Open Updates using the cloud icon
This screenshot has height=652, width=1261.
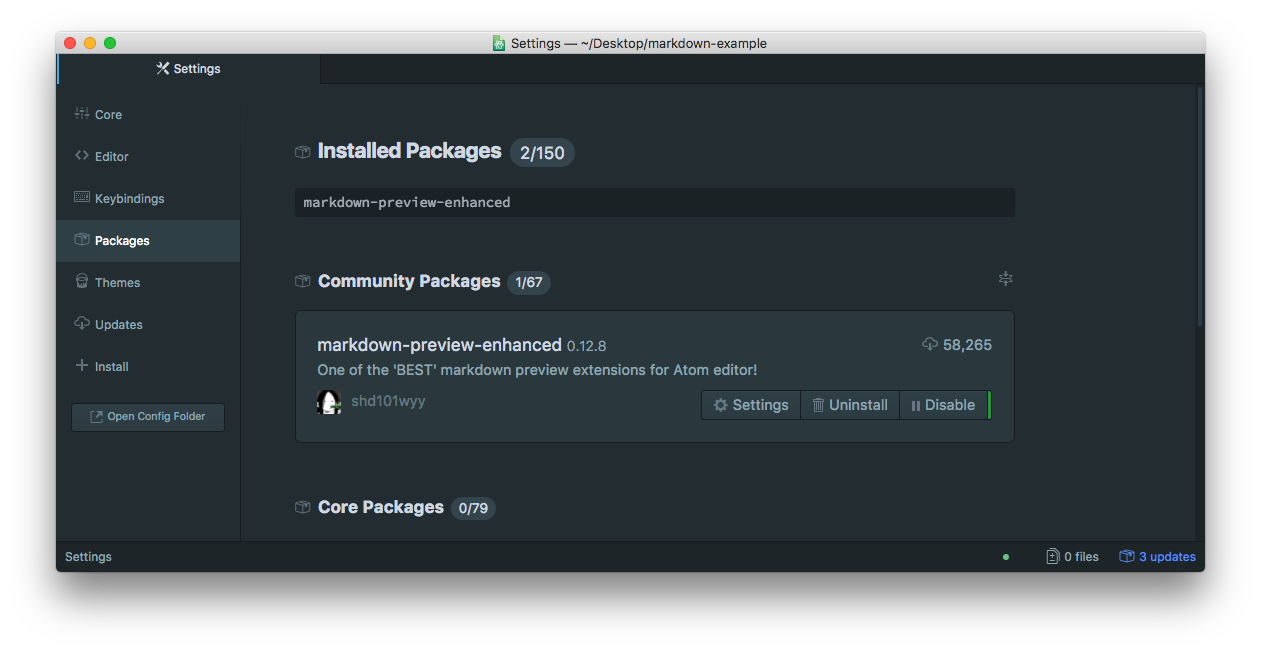[81, 324]
